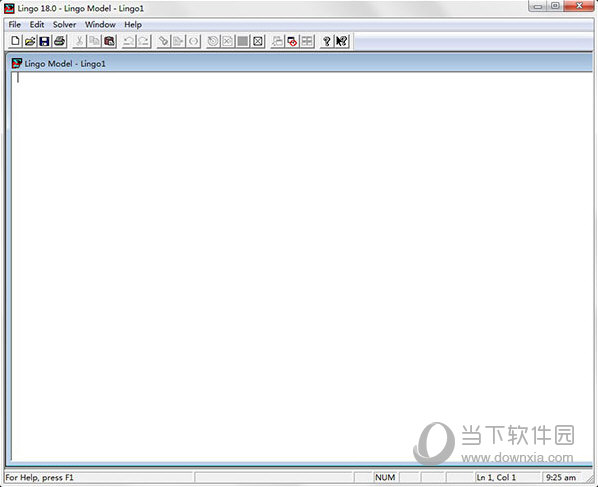Print the model with printer icon
The height and width of the screenshot is (487, 598).
point(59,41)
